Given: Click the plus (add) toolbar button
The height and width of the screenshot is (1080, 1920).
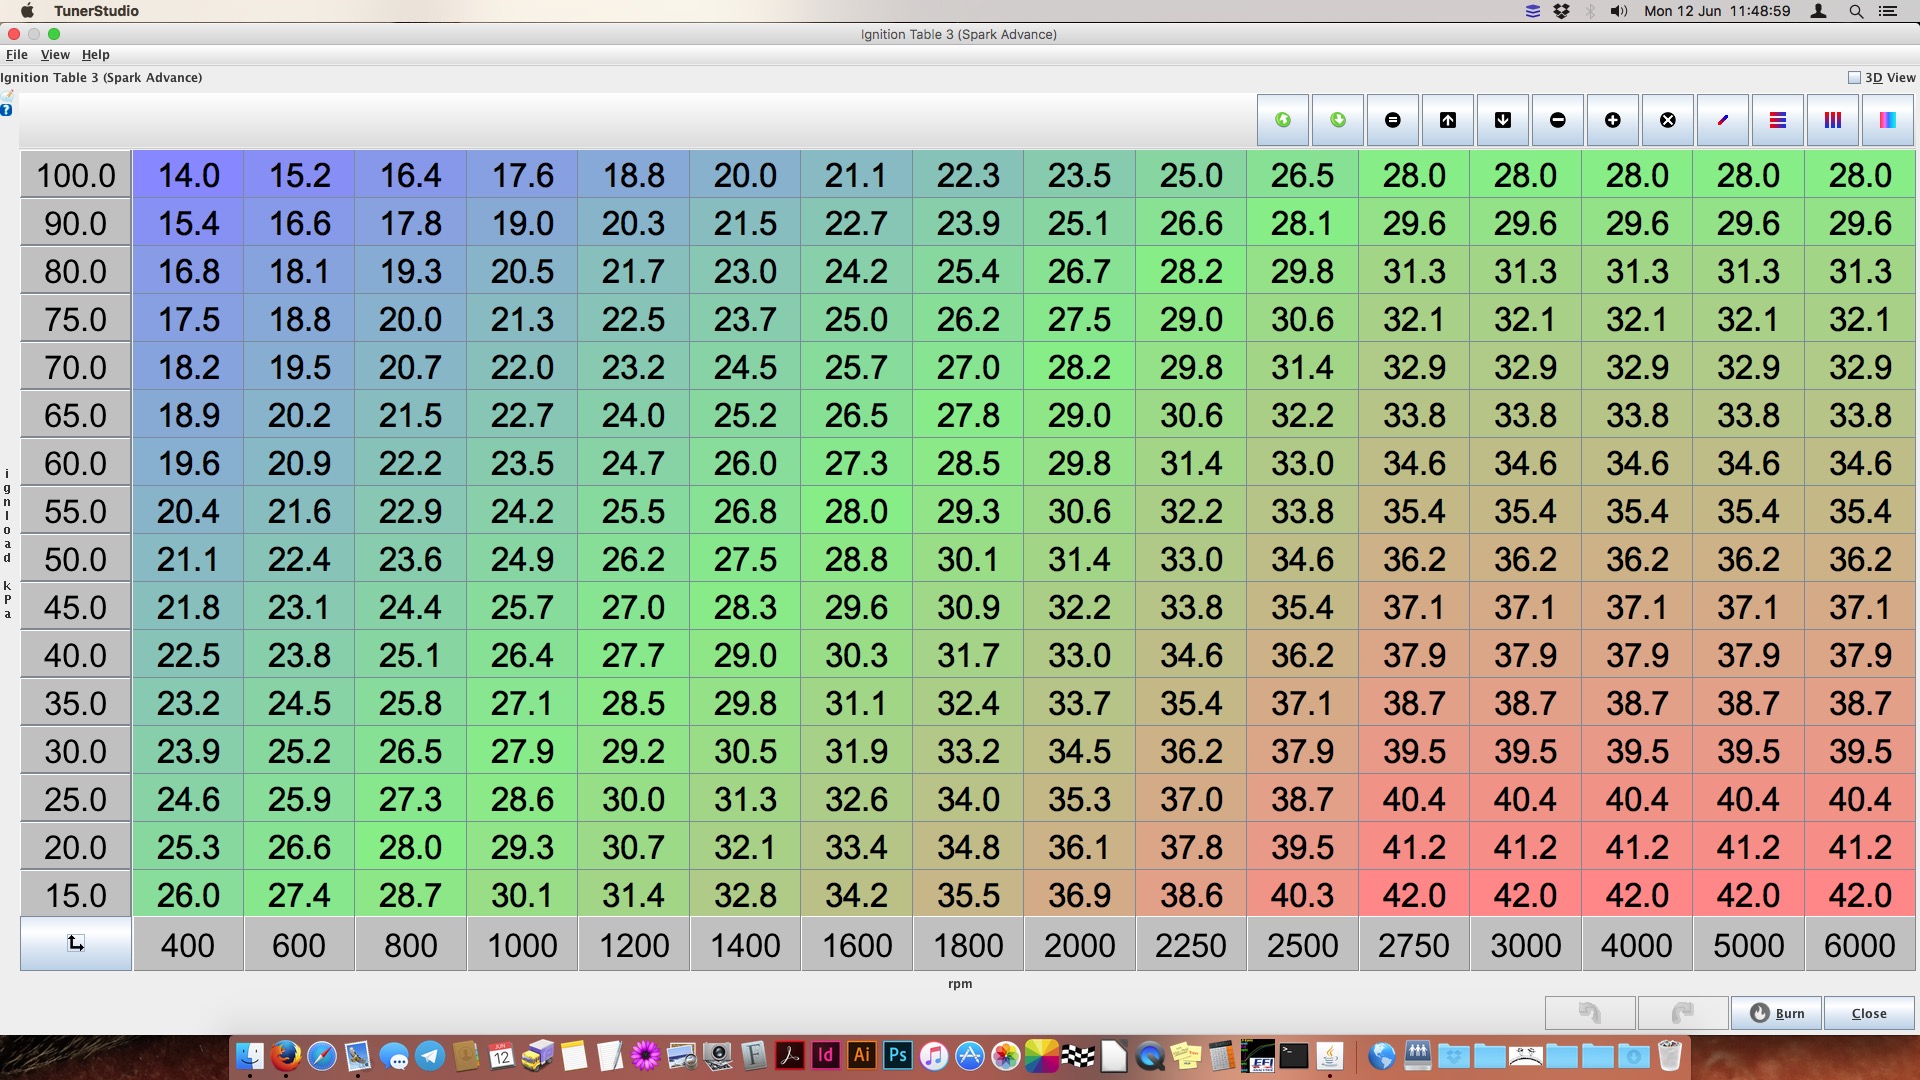Looking at the screenshot, I should 1613,120.
